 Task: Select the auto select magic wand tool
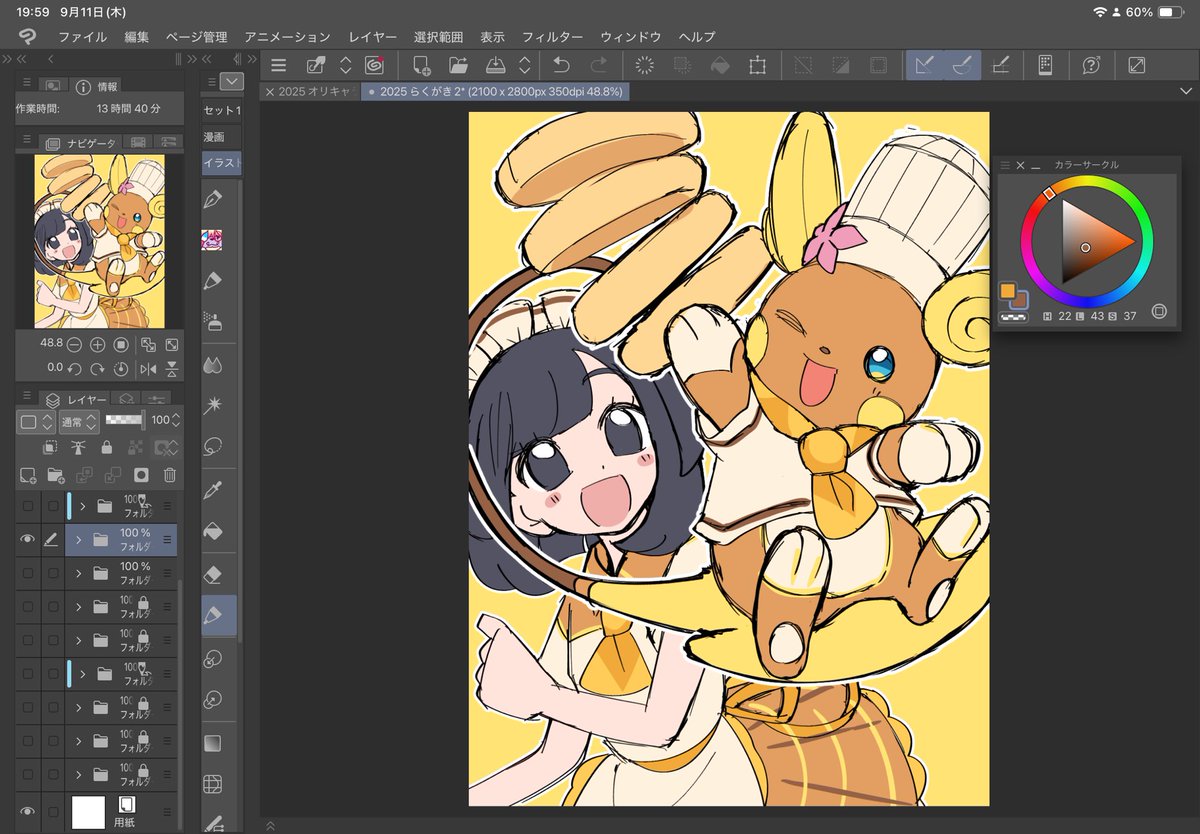pyautogui.click(x=211, y=406)
